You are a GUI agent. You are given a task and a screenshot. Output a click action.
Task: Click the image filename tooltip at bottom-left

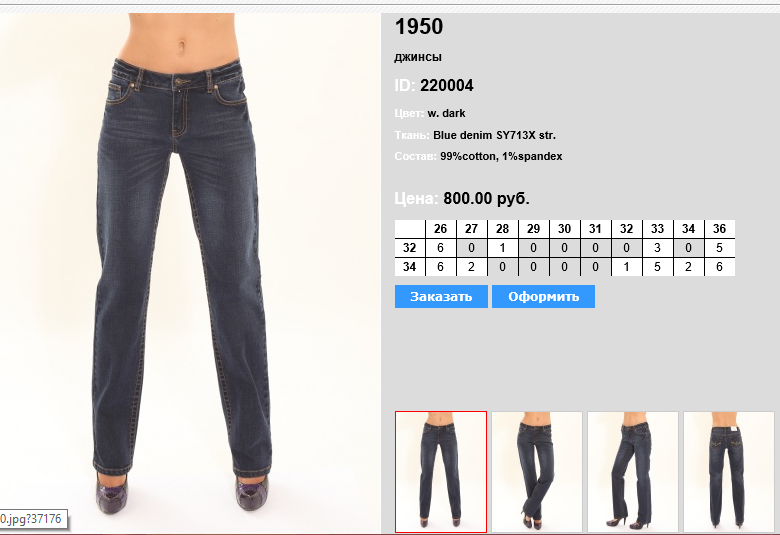click(x=33, y=519)
